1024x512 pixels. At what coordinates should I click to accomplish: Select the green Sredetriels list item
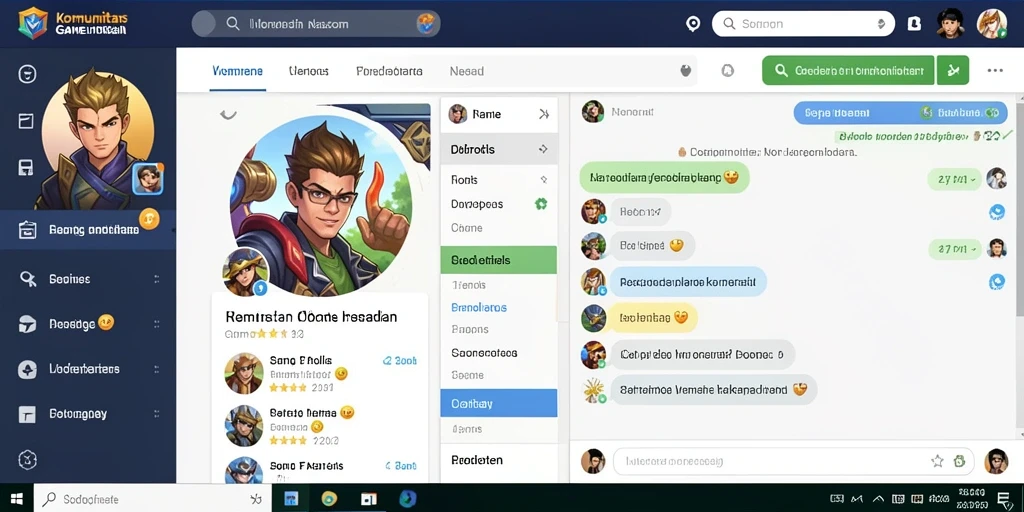click(x=499, y=260)
